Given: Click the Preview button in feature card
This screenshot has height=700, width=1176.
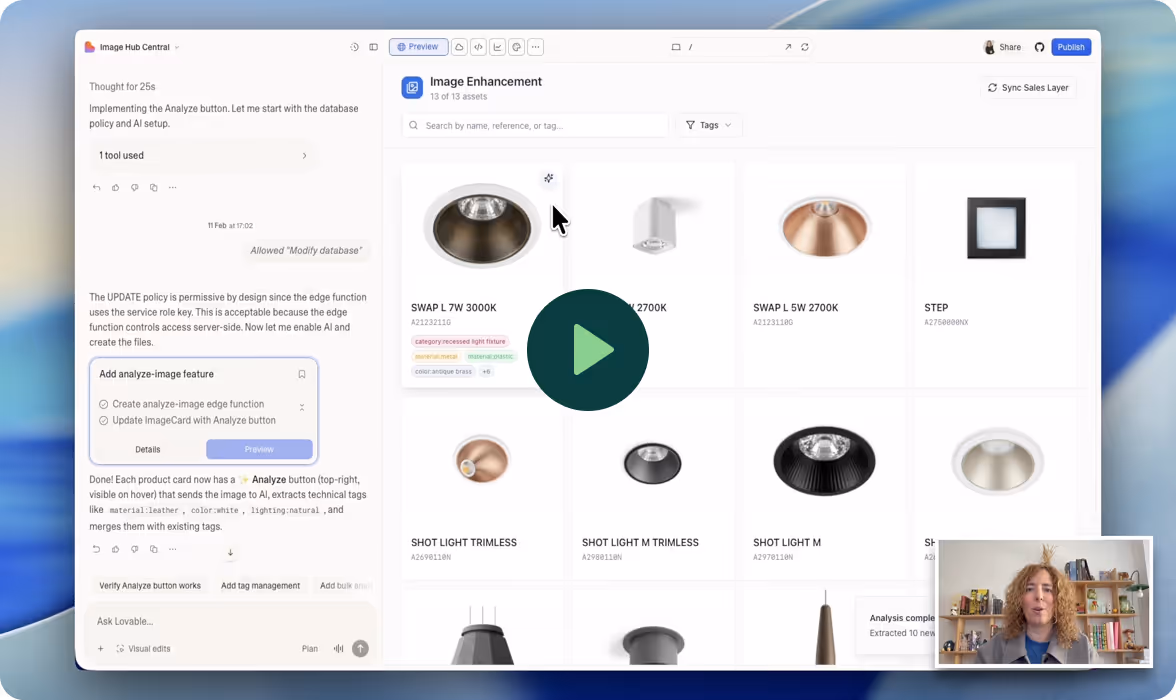Looking at the screenshot, I should pos(260,449).
